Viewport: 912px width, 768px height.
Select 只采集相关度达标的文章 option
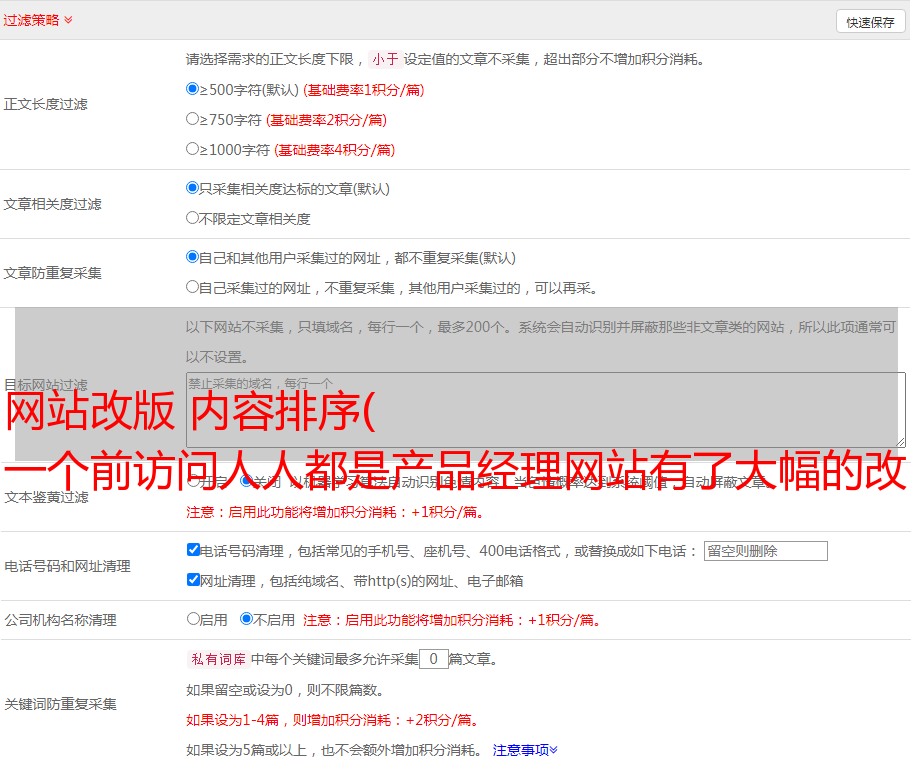[x=193, y=188]
